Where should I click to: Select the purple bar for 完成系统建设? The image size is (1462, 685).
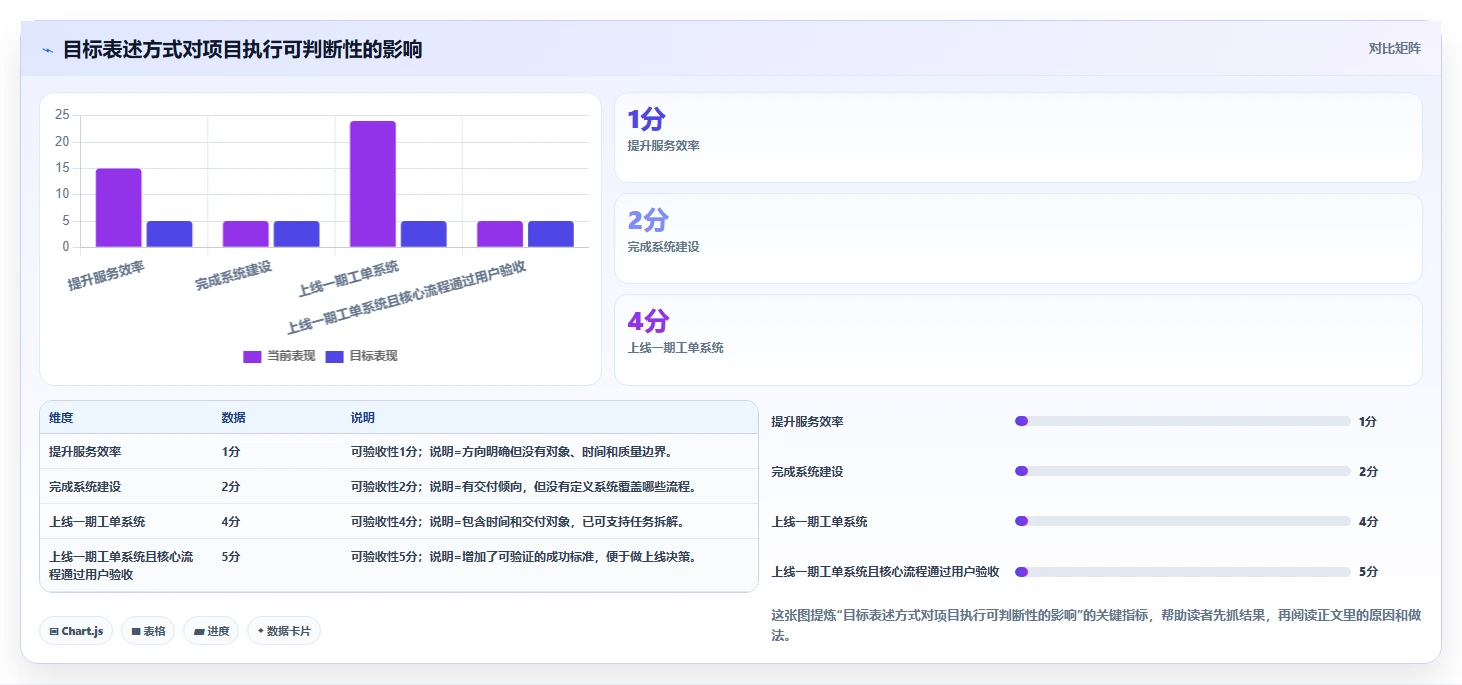pyautogui.click(x=246, y=234)
